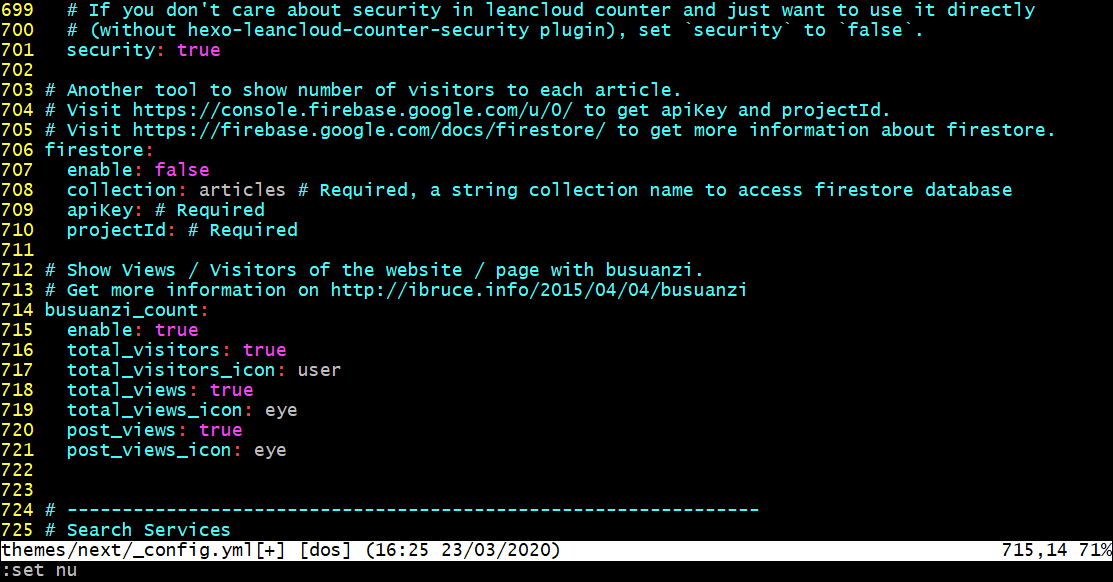
Task: Open the console.firebase.google.com URL
Action: (354, 110)
